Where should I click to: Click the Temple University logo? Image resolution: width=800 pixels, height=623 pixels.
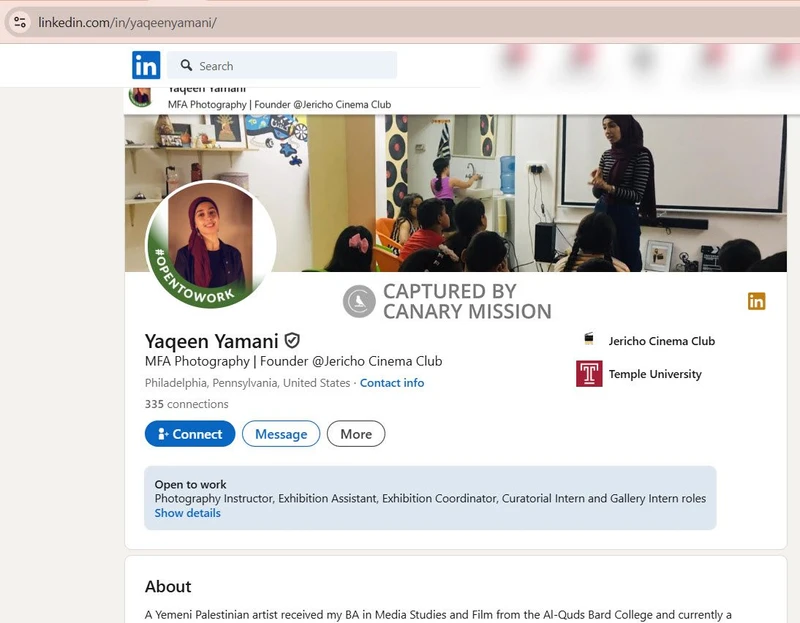pos(590,375)
